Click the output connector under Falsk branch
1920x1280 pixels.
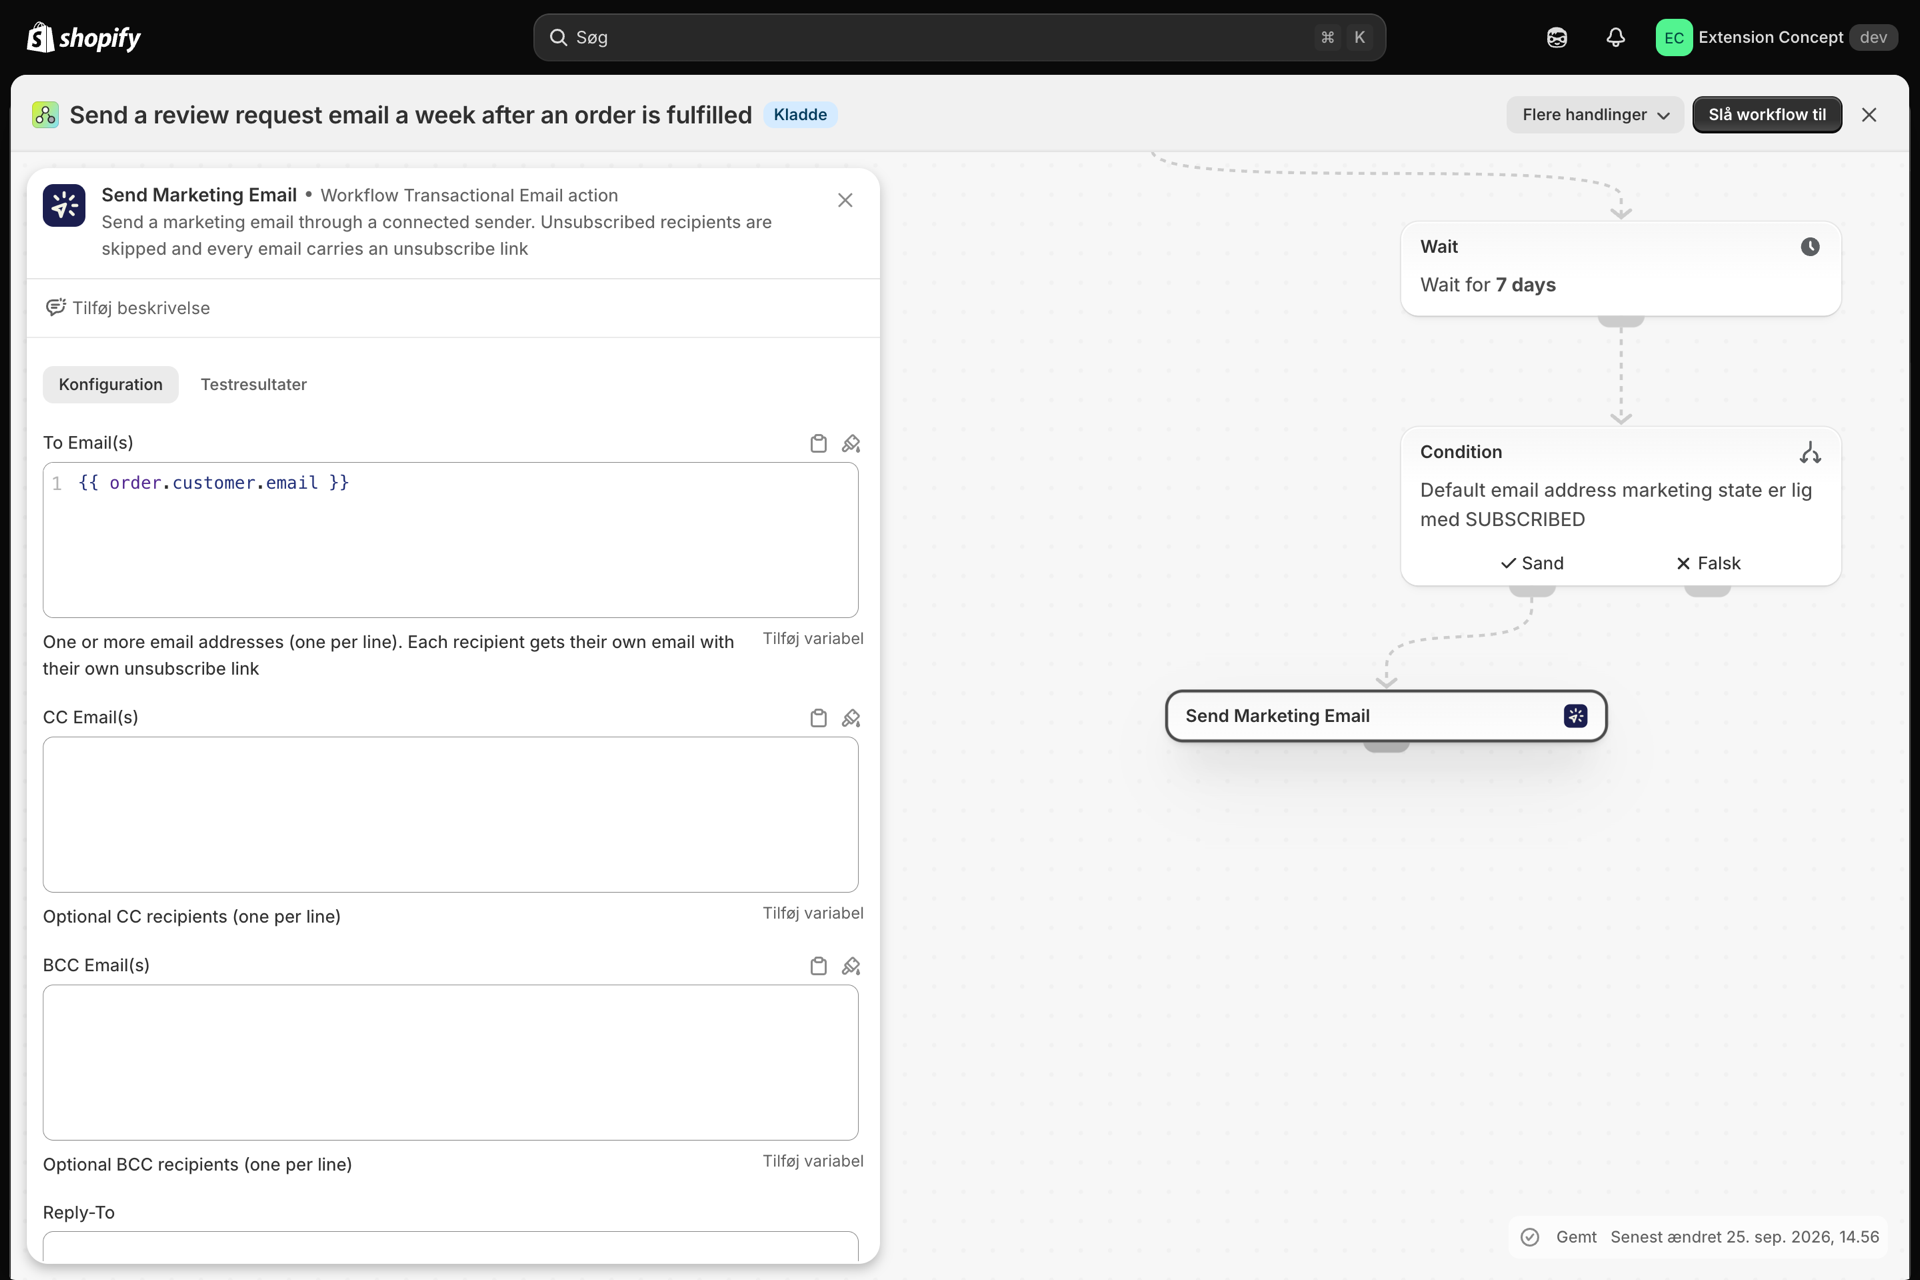(1708, 591)
